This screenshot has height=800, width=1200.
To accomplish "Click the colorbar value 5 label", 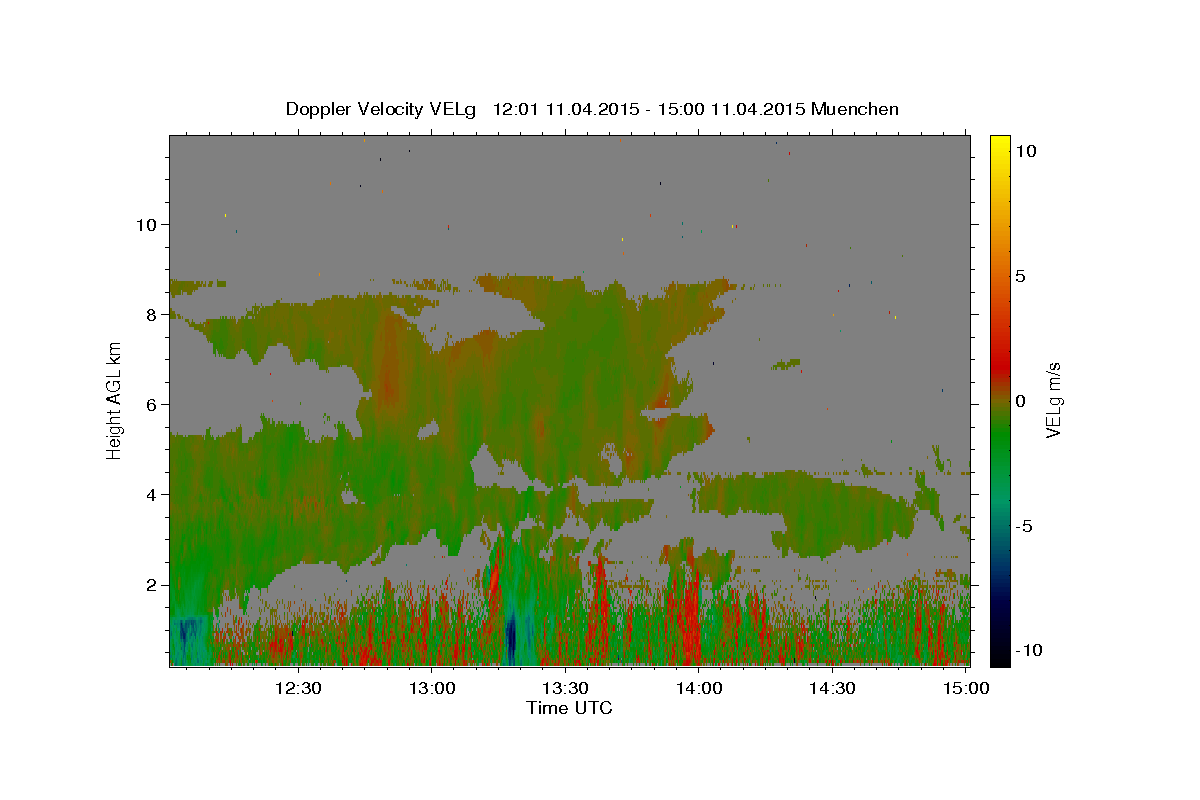I will click(1021, 276).
